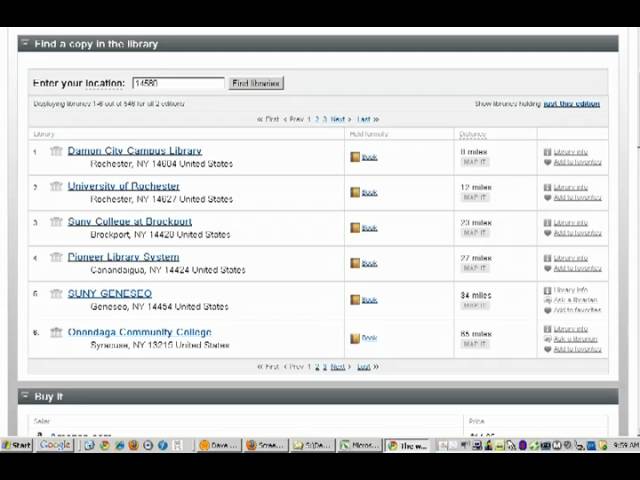This screenshot has height=480, width=640.
Task: Click the Google search box in the taskbar
Action: coord(55,445)
